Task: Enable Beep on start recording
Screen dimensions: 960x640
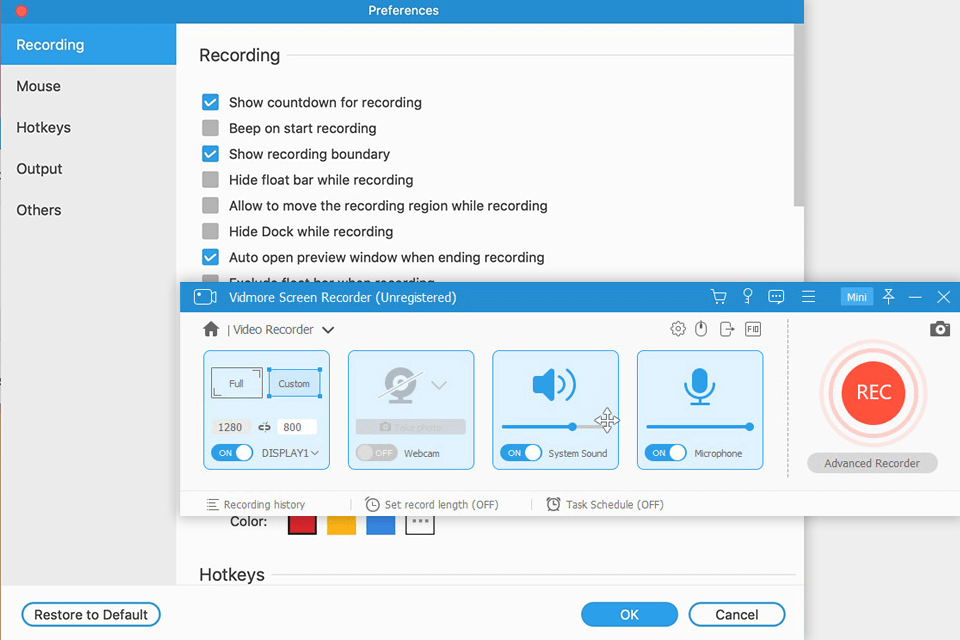Action: (211, 128)
